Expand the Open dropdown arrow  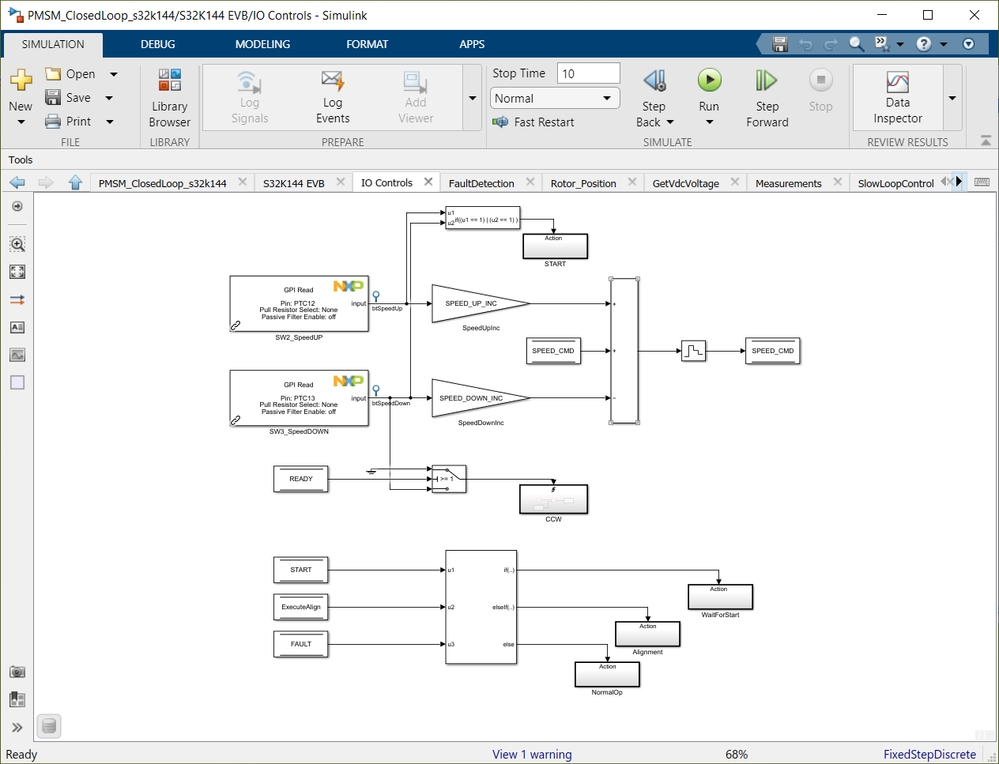[x=113, y=74]
